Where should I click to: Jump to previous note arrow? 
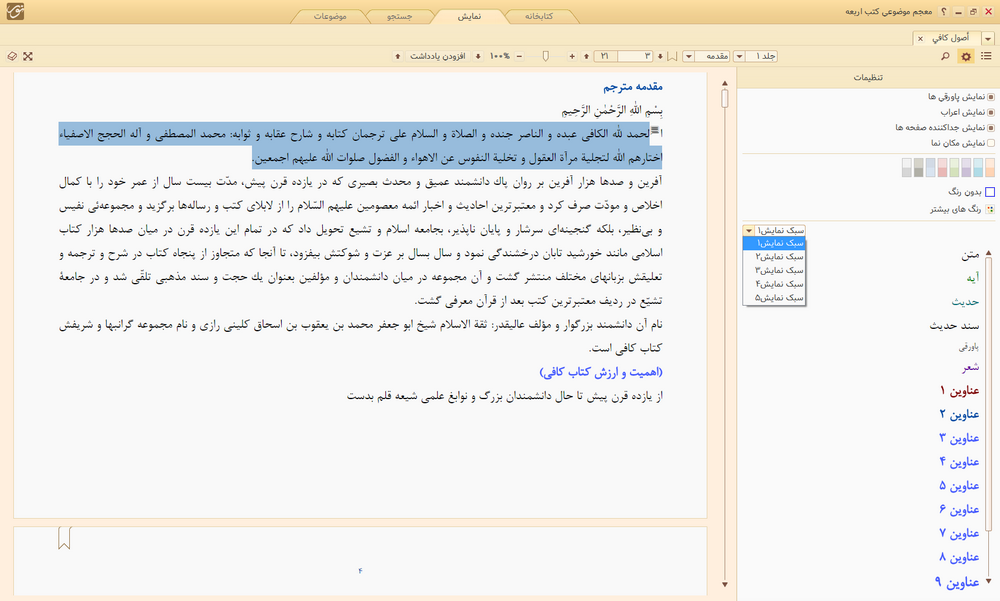coord(398,56)
